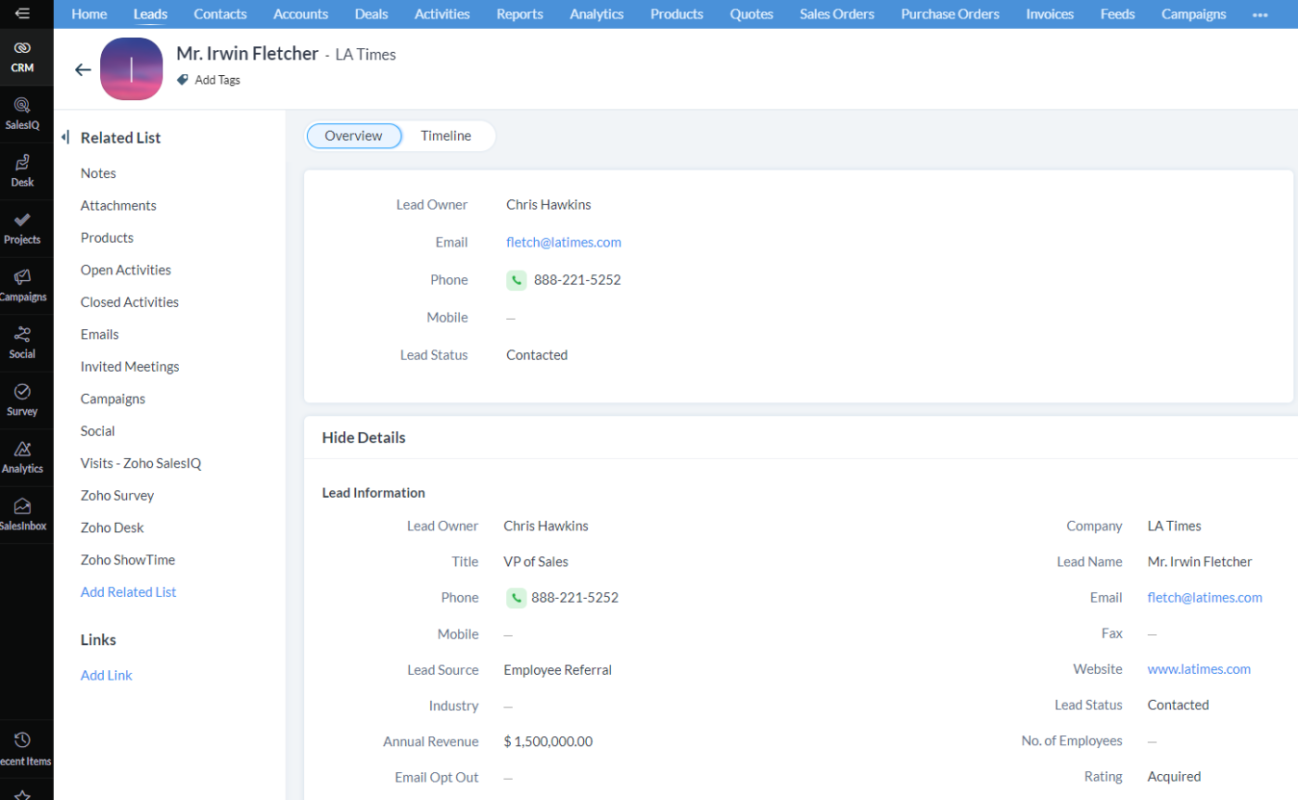This screenshot has width=1298, height=800.
Task: Open SalesIQ from the left sidebar
Action: (x=22, y=113)
